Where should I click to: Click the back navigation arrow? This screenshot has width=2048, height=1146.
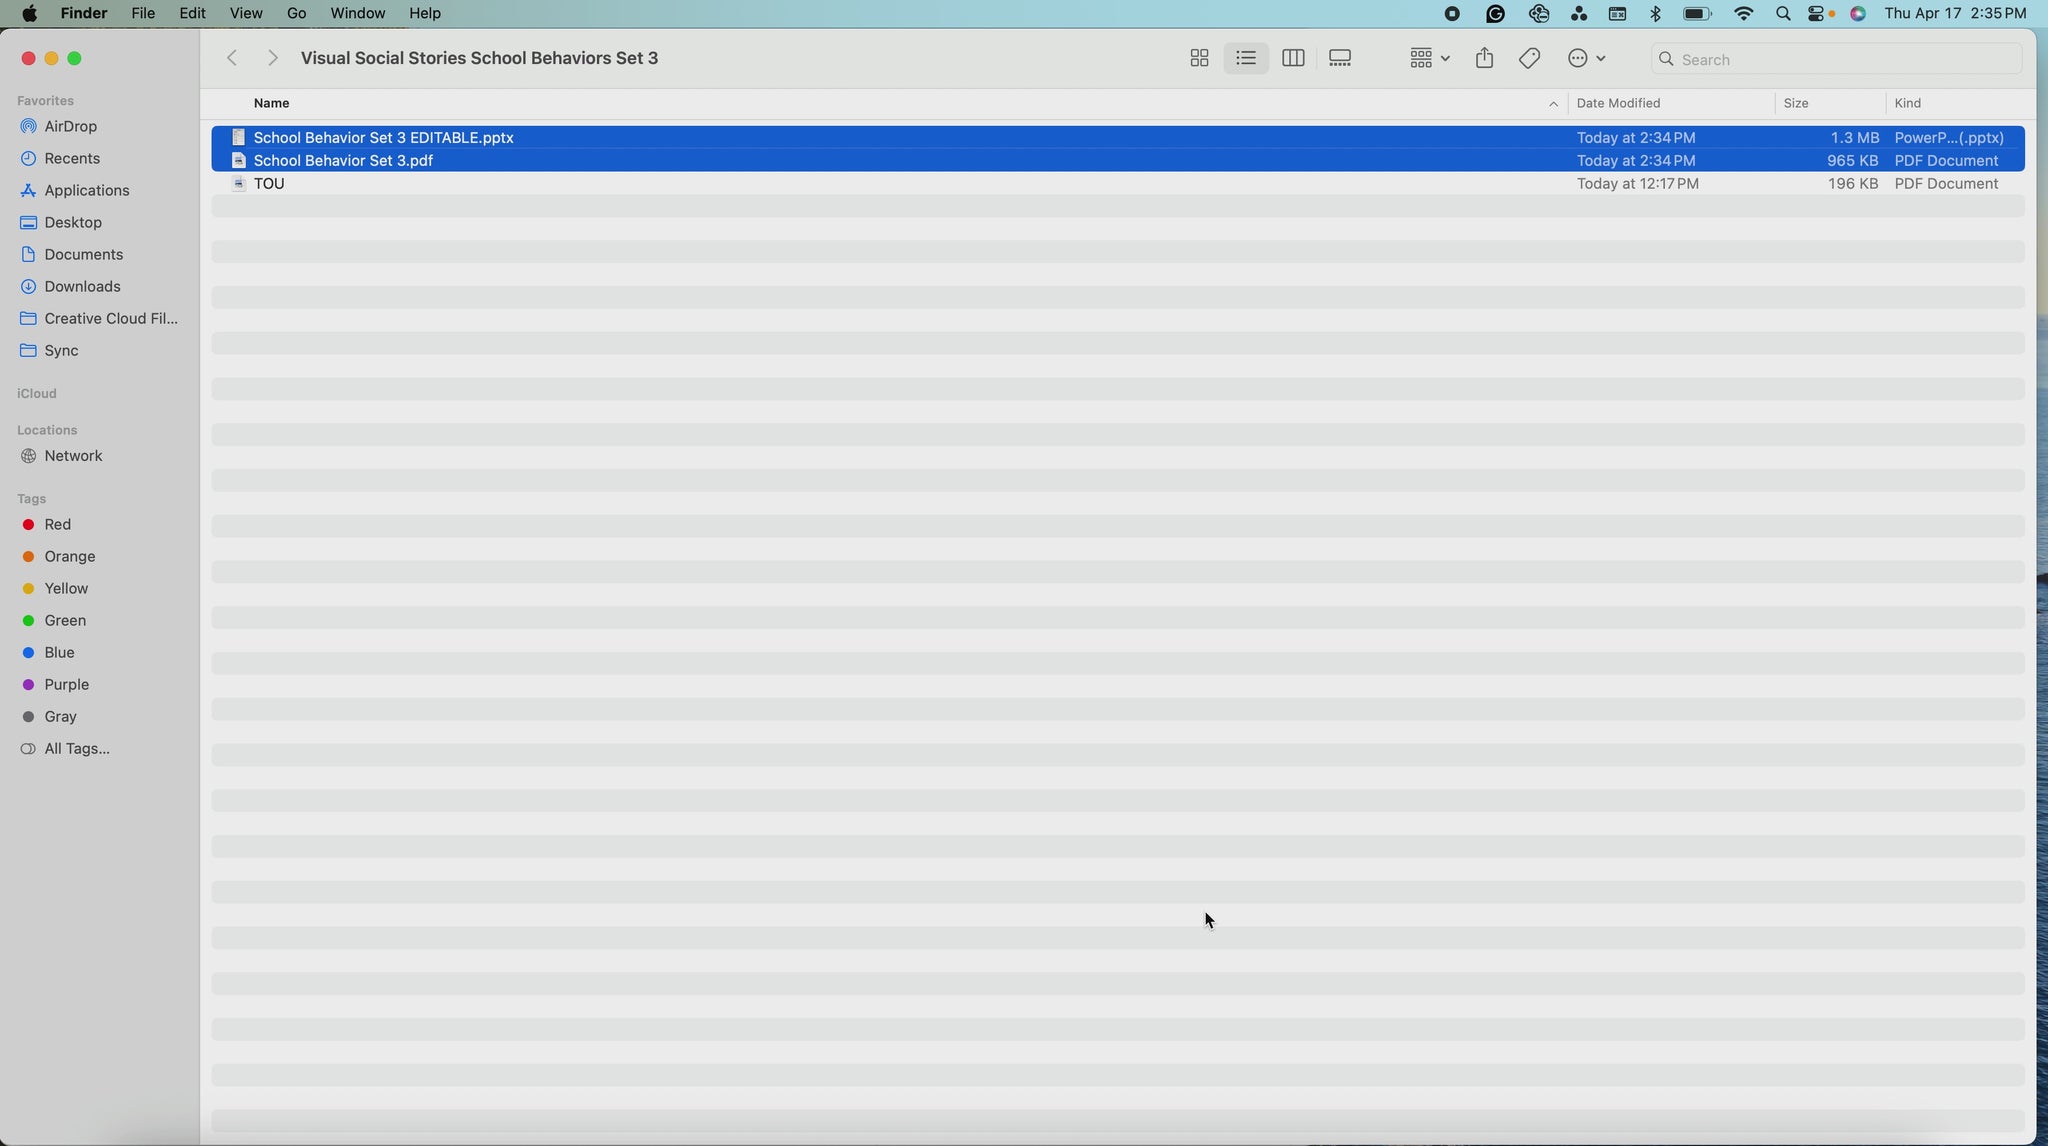[232, 59]
